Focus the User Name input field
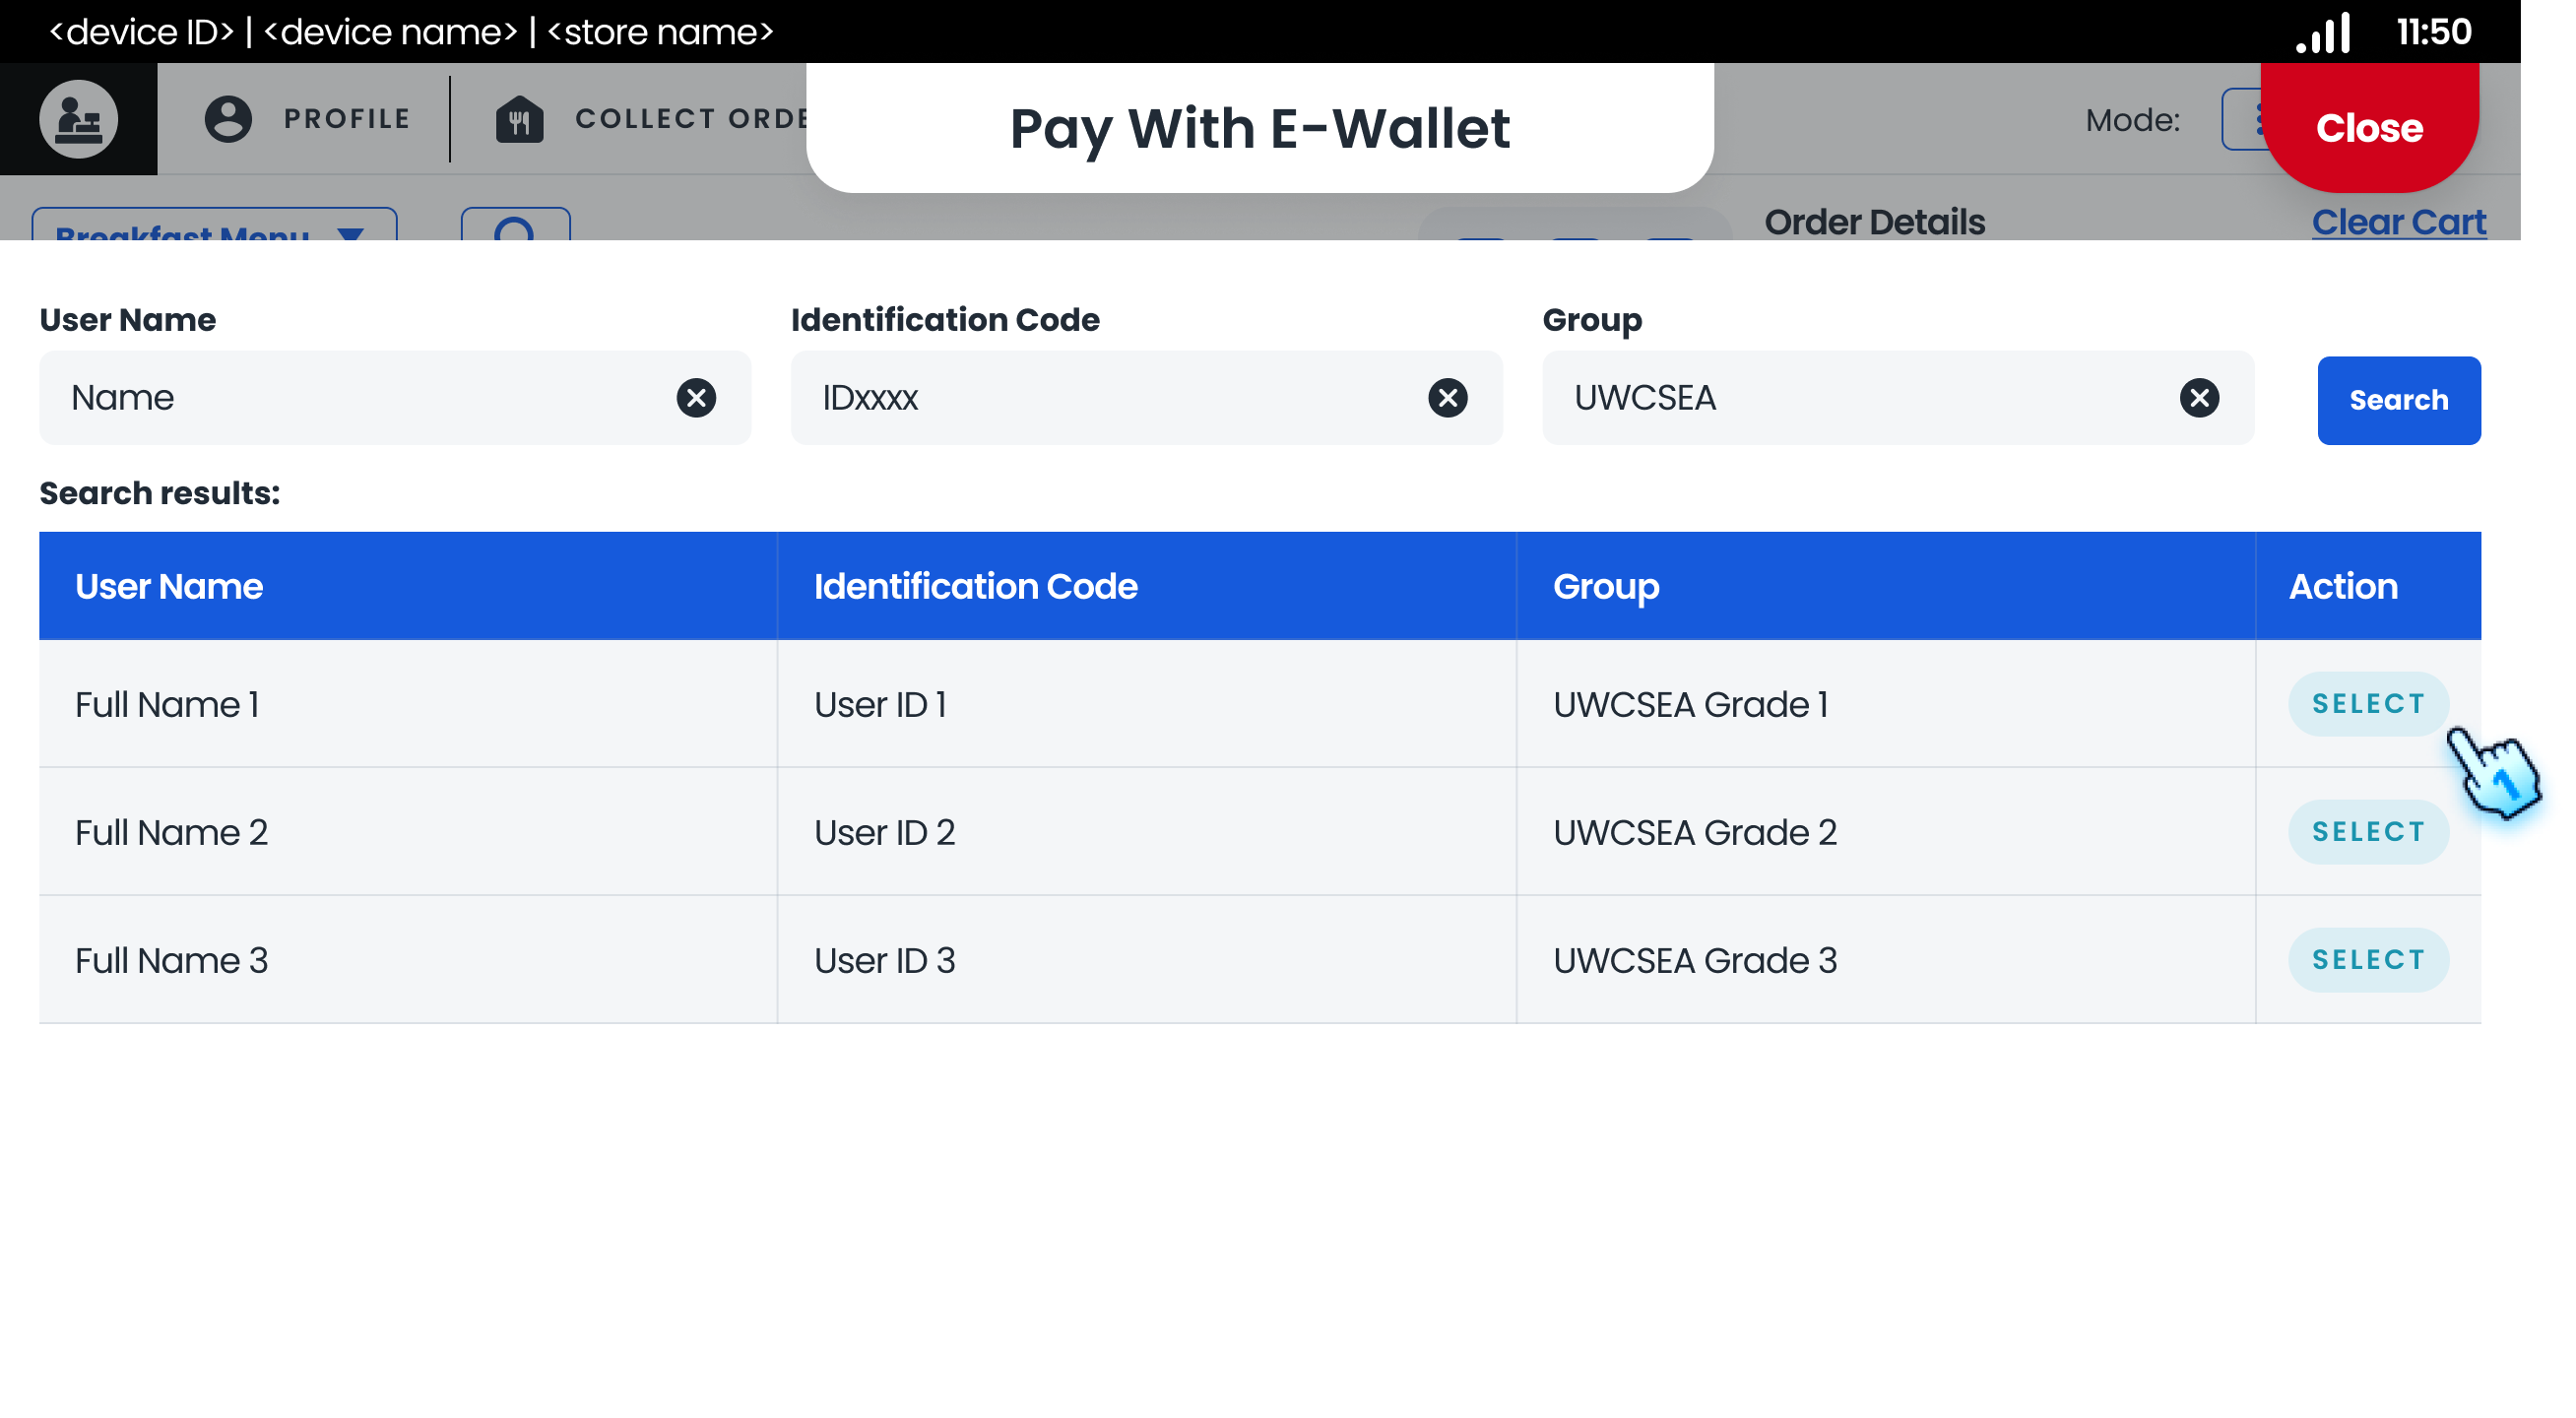 coord(360,398)
